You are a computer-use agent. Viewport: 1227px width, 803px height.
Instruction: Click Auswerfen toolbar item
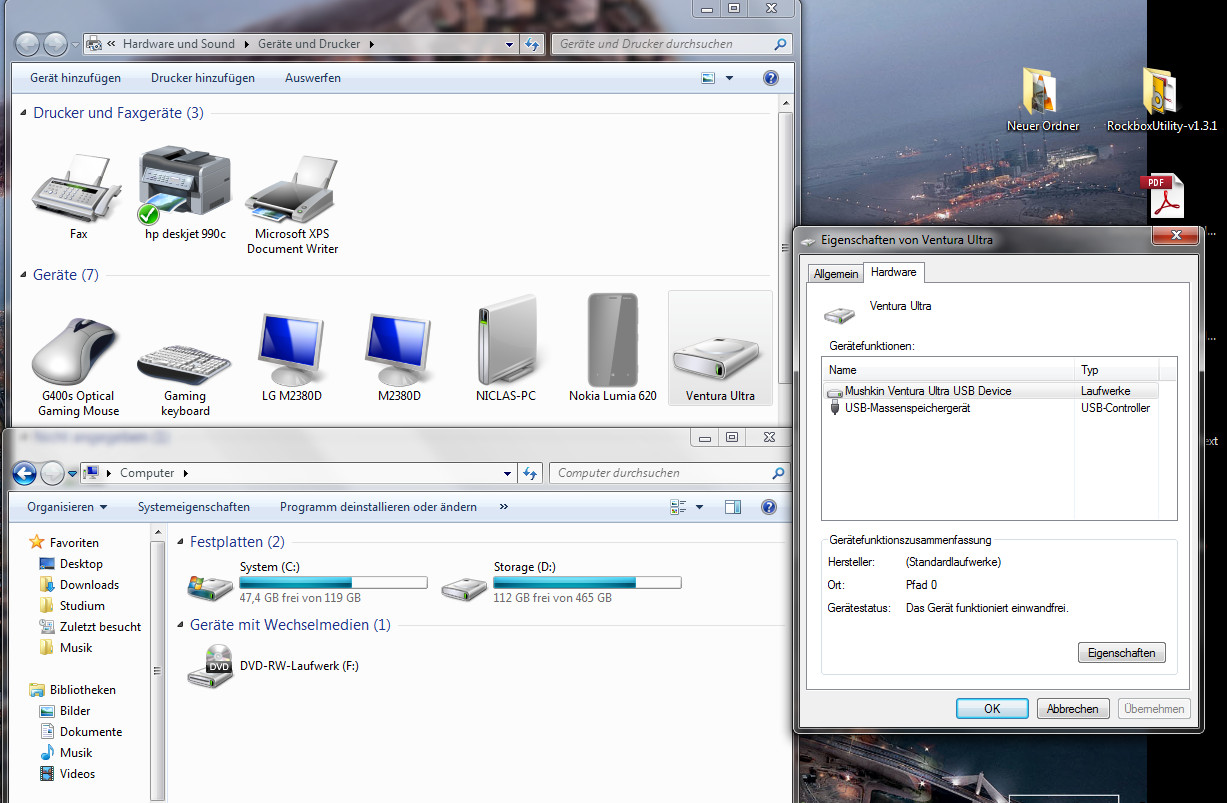pyautogui.click(x=313, y=78)
